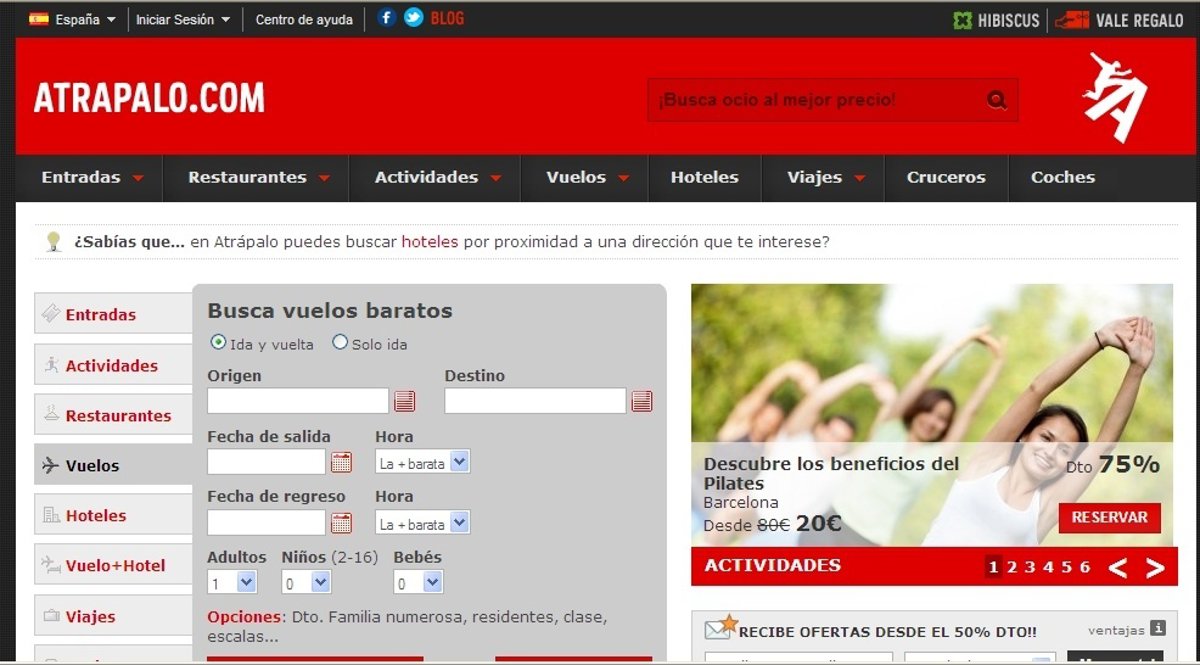1200x665 pixels.
Task: Open departure Hora dropdown
Action: coord(422,463)
